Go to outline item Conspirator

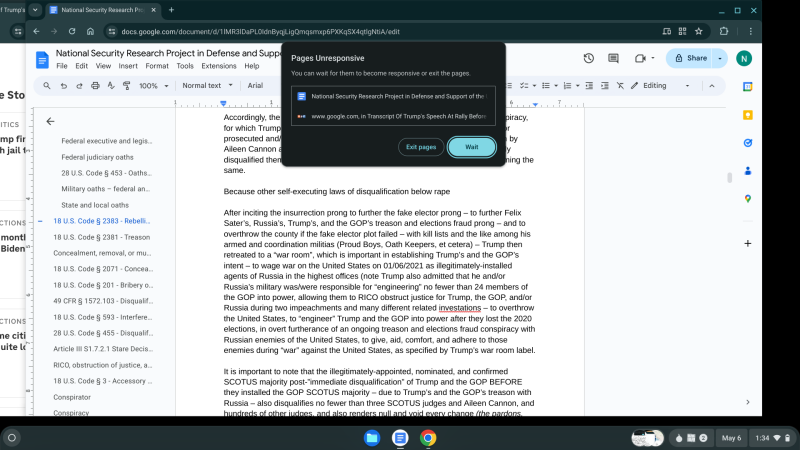pos(72,397)
